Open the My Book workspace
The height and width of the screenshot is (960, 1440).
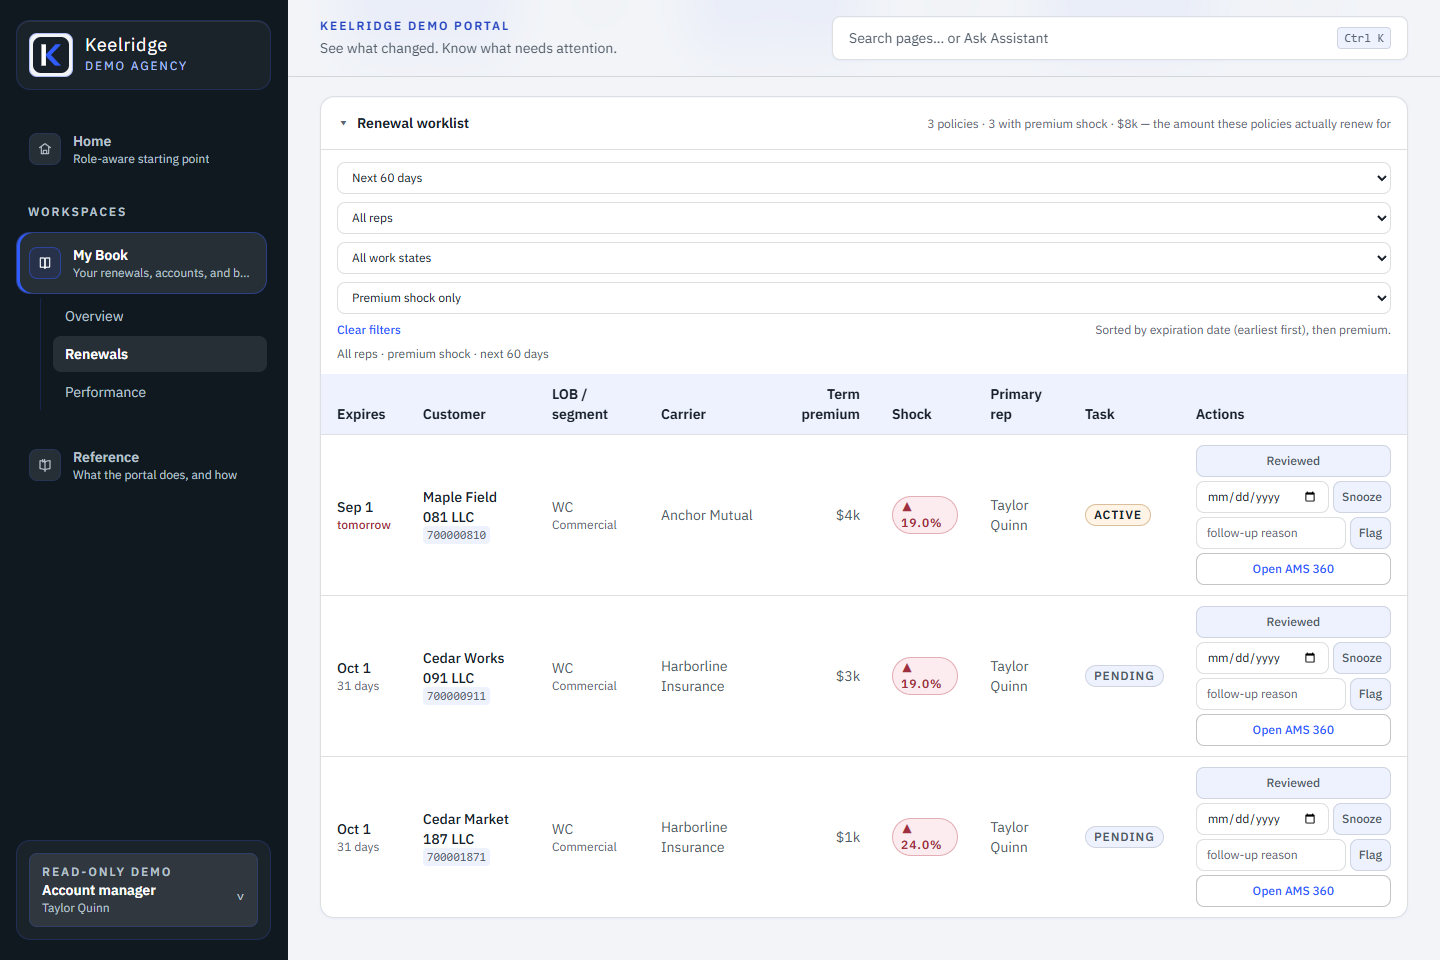[x=142, y=263]
